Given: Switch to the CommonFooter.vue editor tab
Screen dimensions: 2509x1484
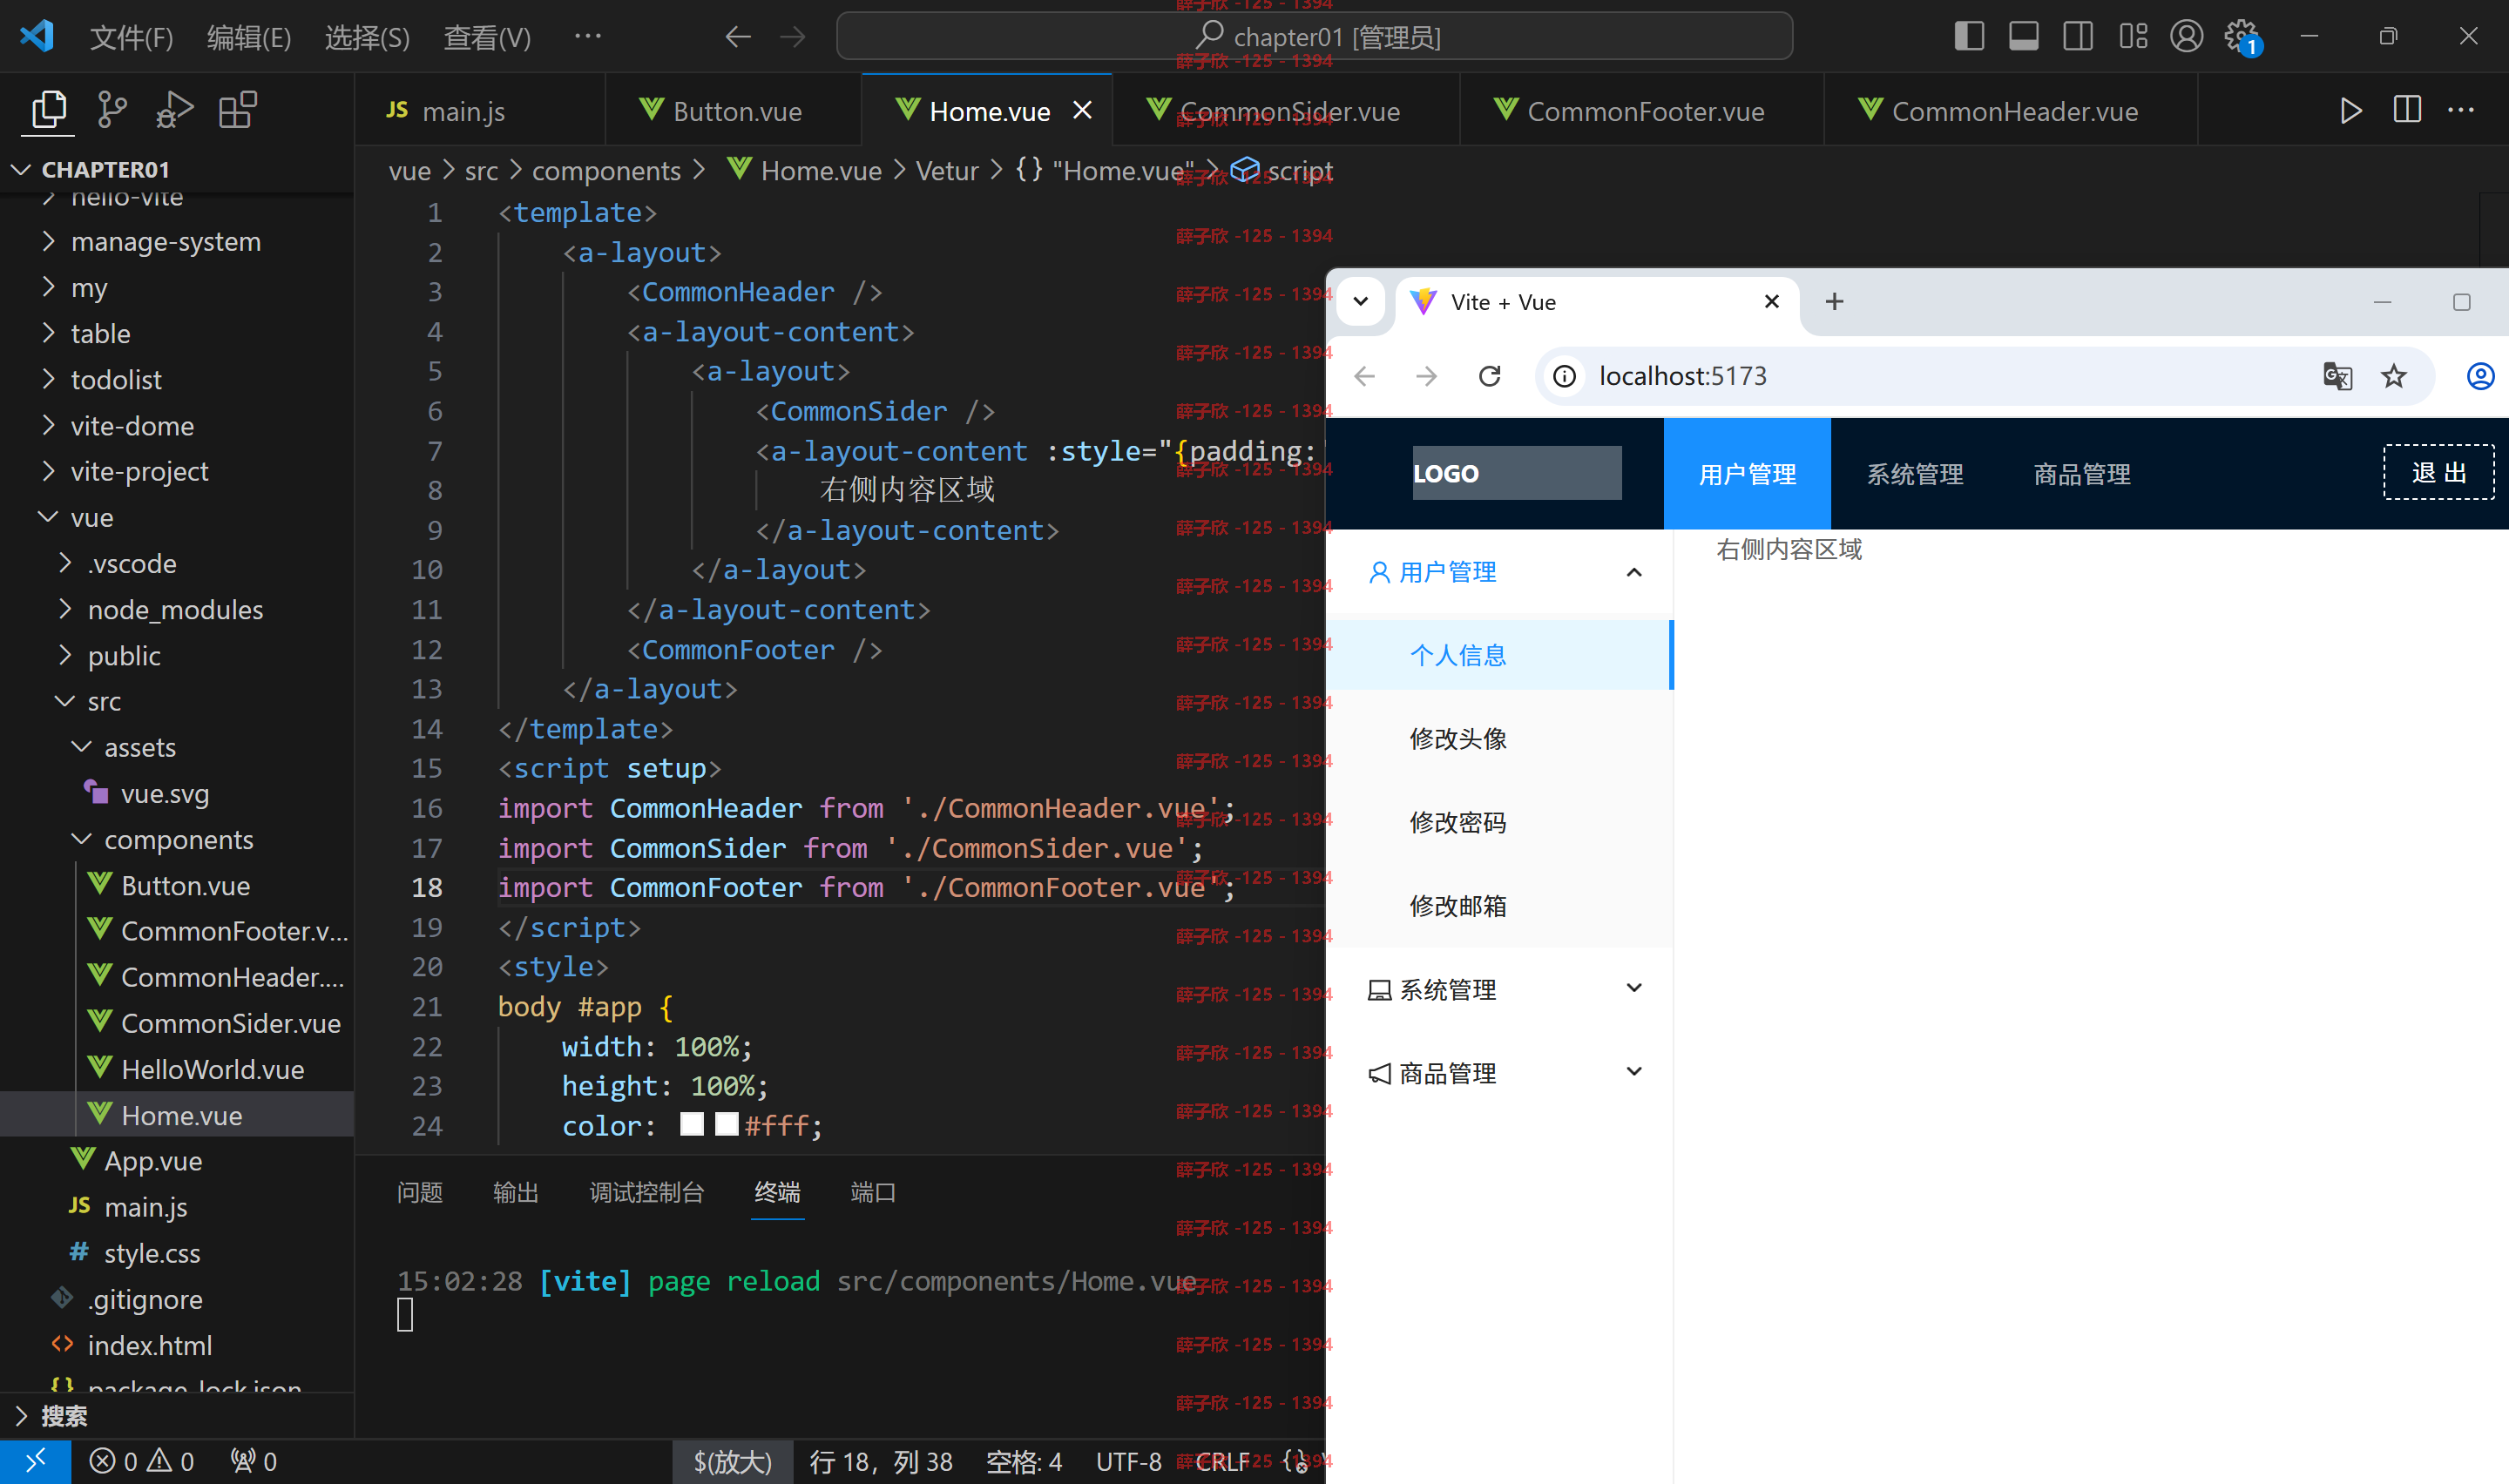Looking at the screenshot, I should 1644,110.
